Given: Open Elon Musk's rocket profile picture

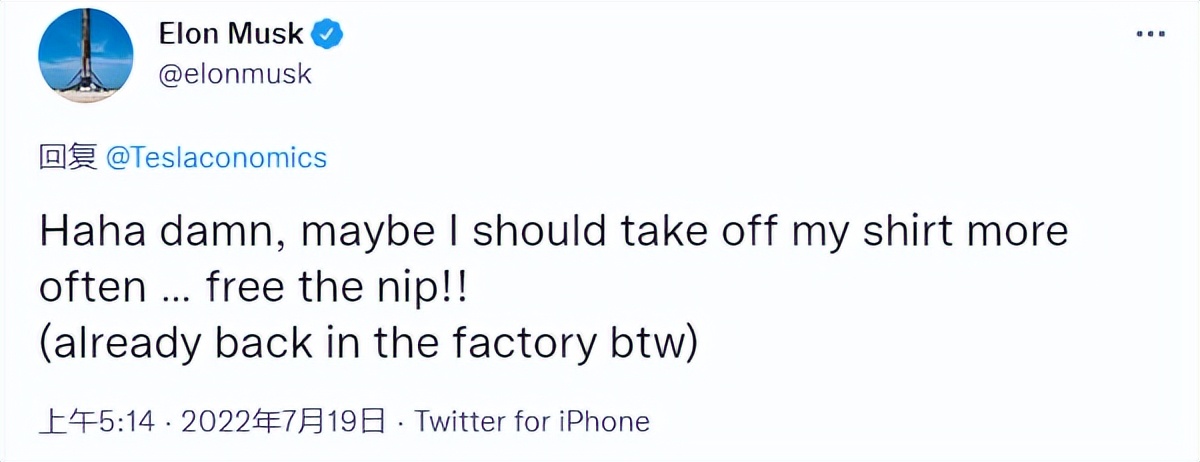Looking at the screenshot, I should (85, 58).
